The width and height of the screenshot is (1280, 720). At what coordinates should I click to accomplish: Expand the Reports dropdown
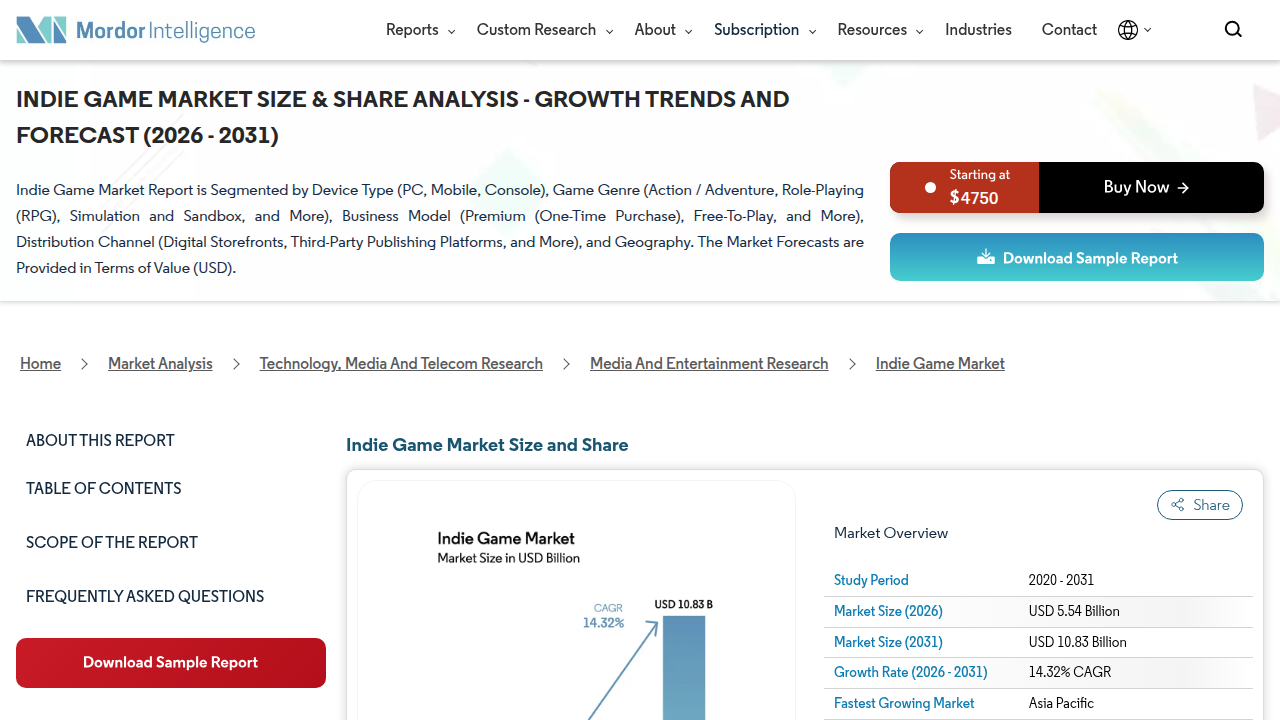(420, 30)
